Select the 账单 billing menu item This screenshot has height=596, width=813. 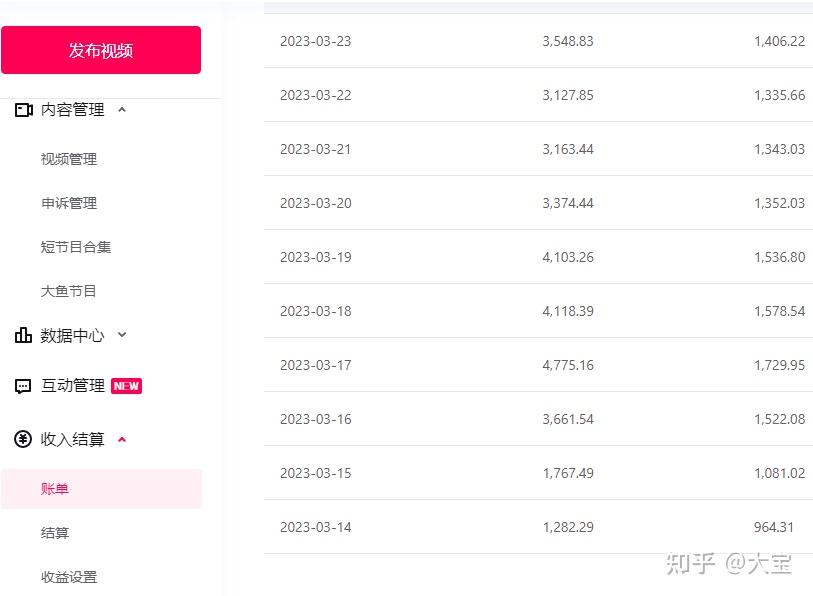(x=55, y=489)
